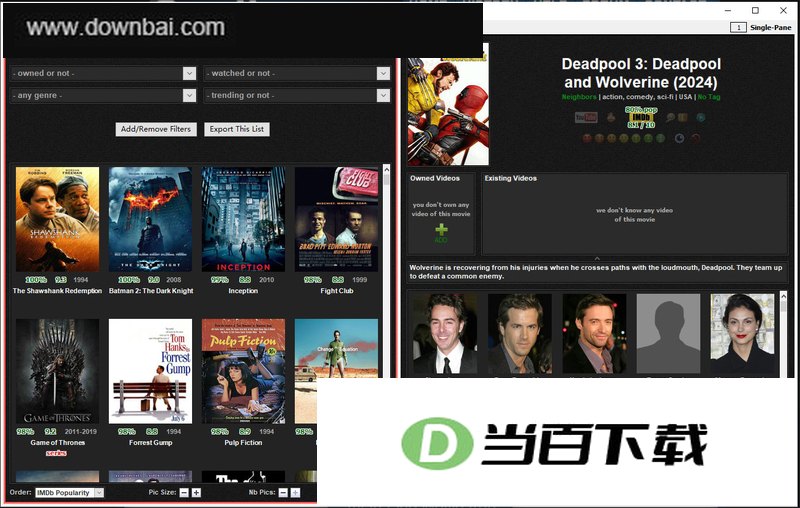Open the 'watched or not' filter dropdown
The image size is (800, 508).
[x=297, y=73]
